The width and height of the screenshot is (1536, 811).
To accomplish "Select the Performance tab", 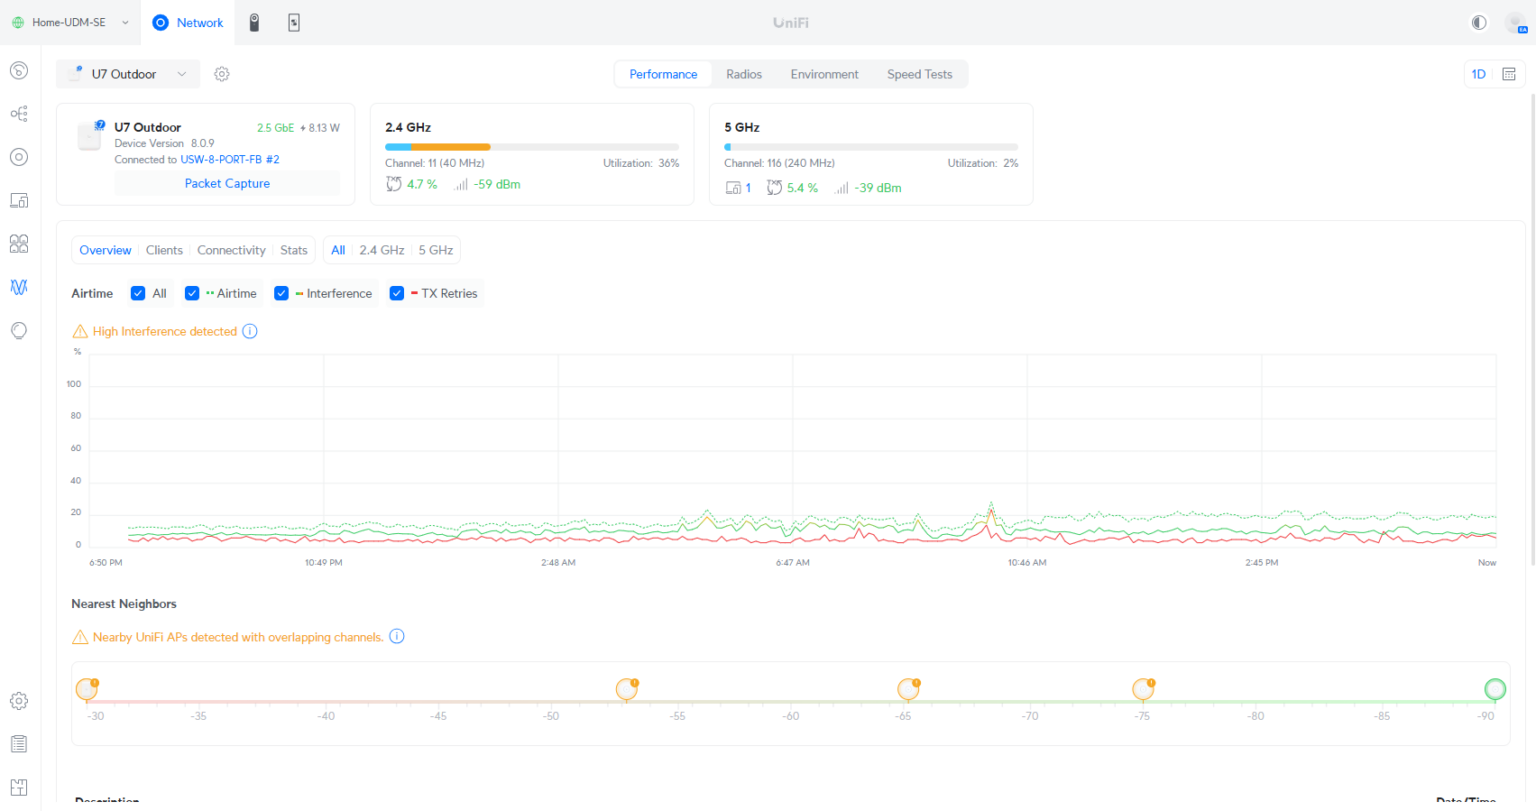I will click(663, 74).
